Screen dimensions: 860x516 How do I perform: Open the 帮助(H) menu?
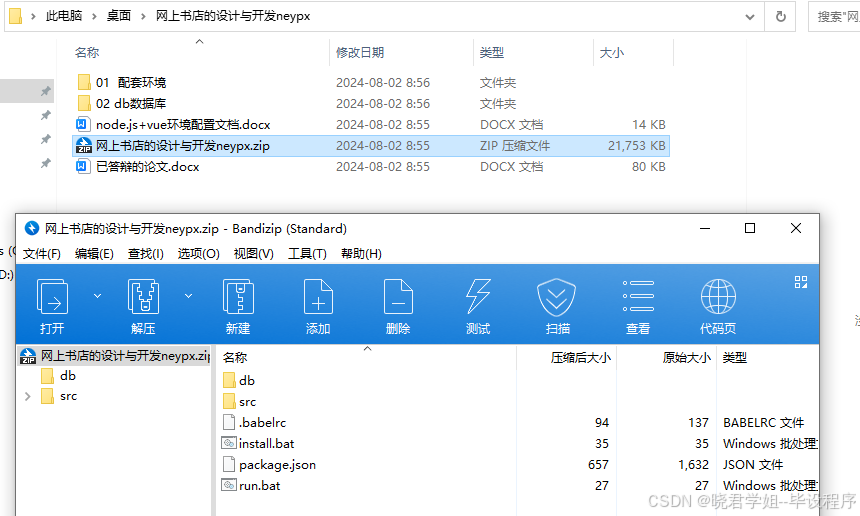coord(361,253)
